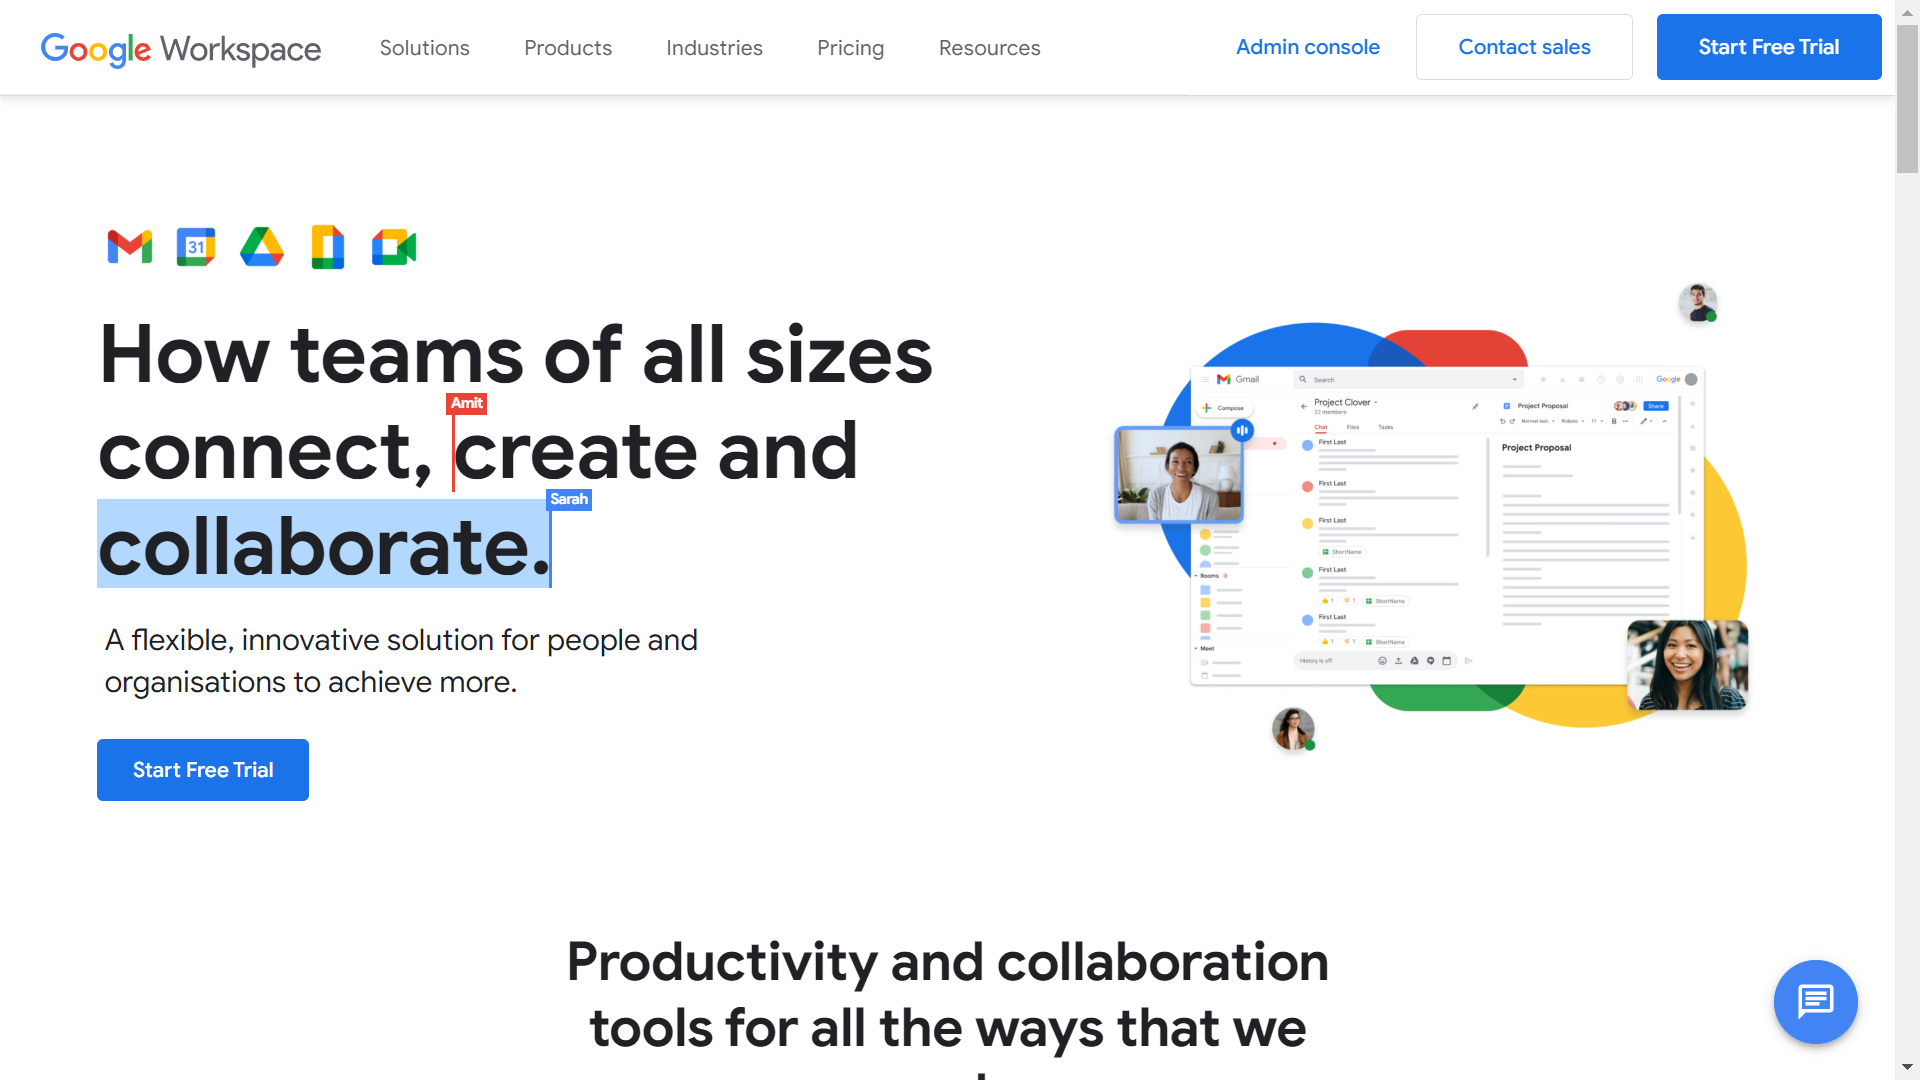The height and width of the screenshot is (1080, 1920).
Task: Select the Start Free Trial top nav
Action: click(x=1768, y=47)
